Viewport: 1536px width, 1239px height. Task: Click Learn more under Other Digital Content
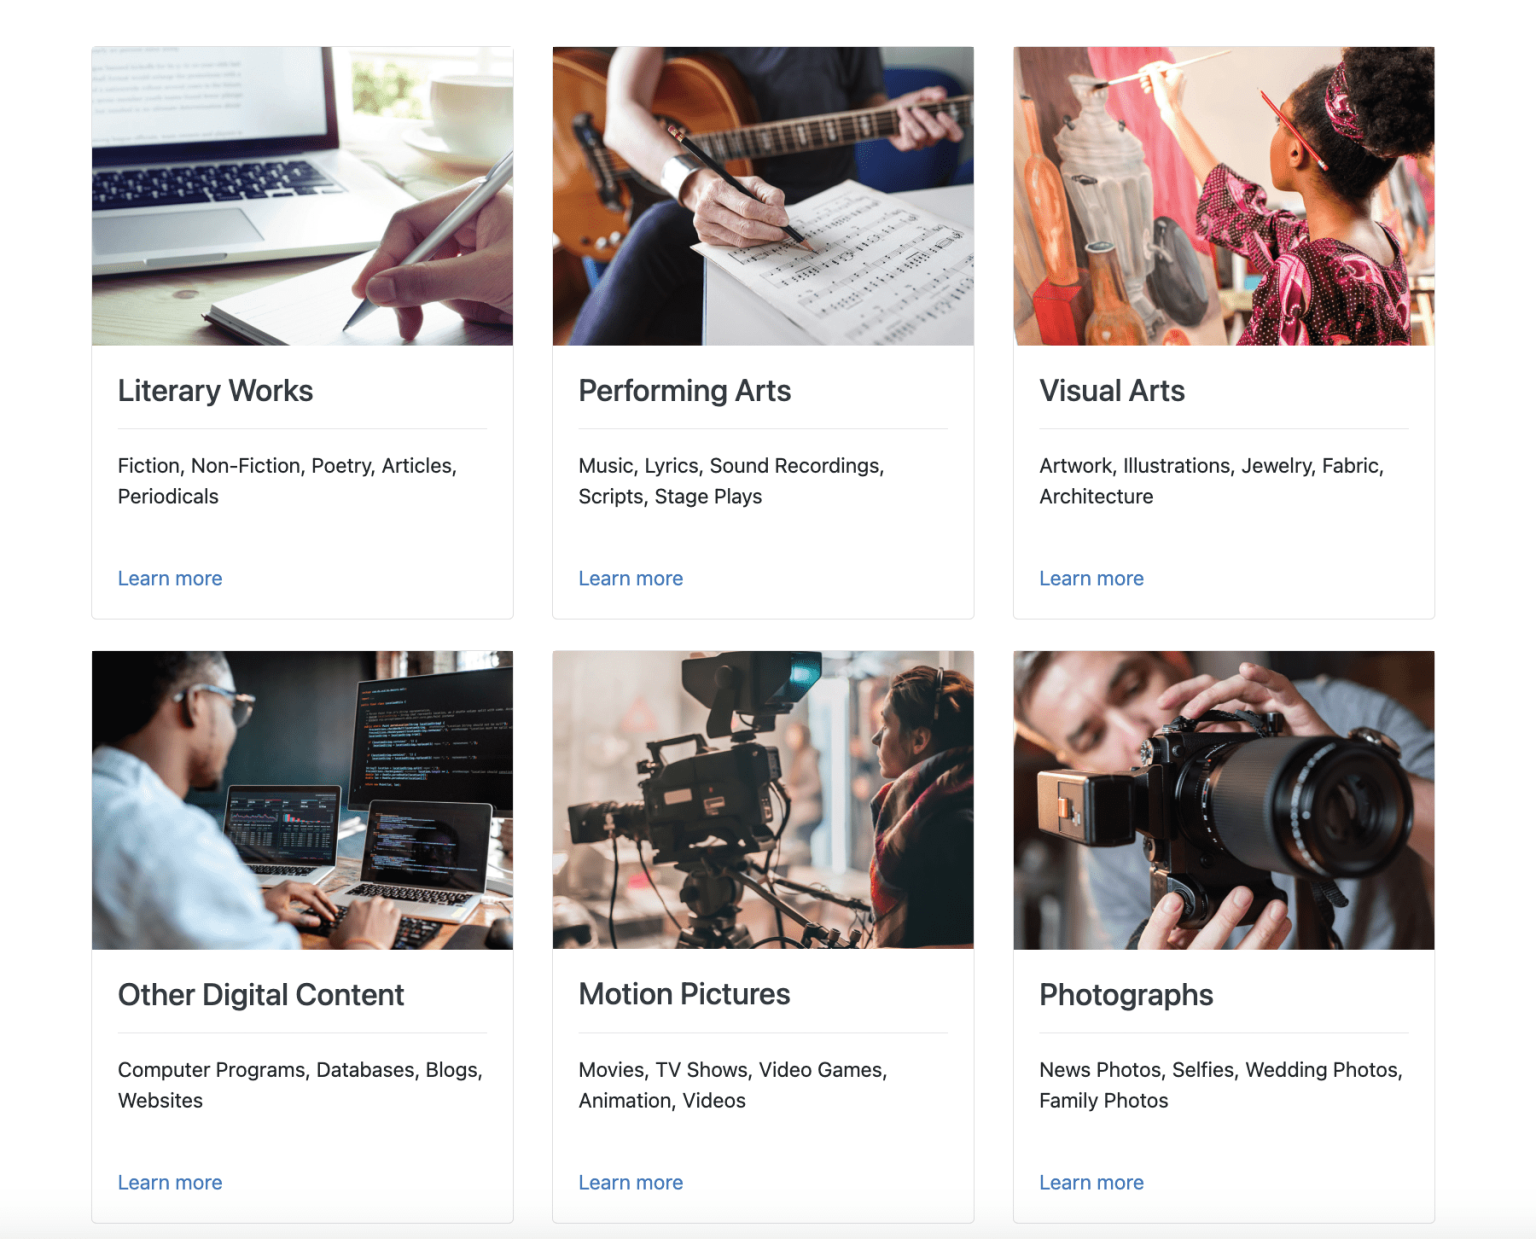170,1182
